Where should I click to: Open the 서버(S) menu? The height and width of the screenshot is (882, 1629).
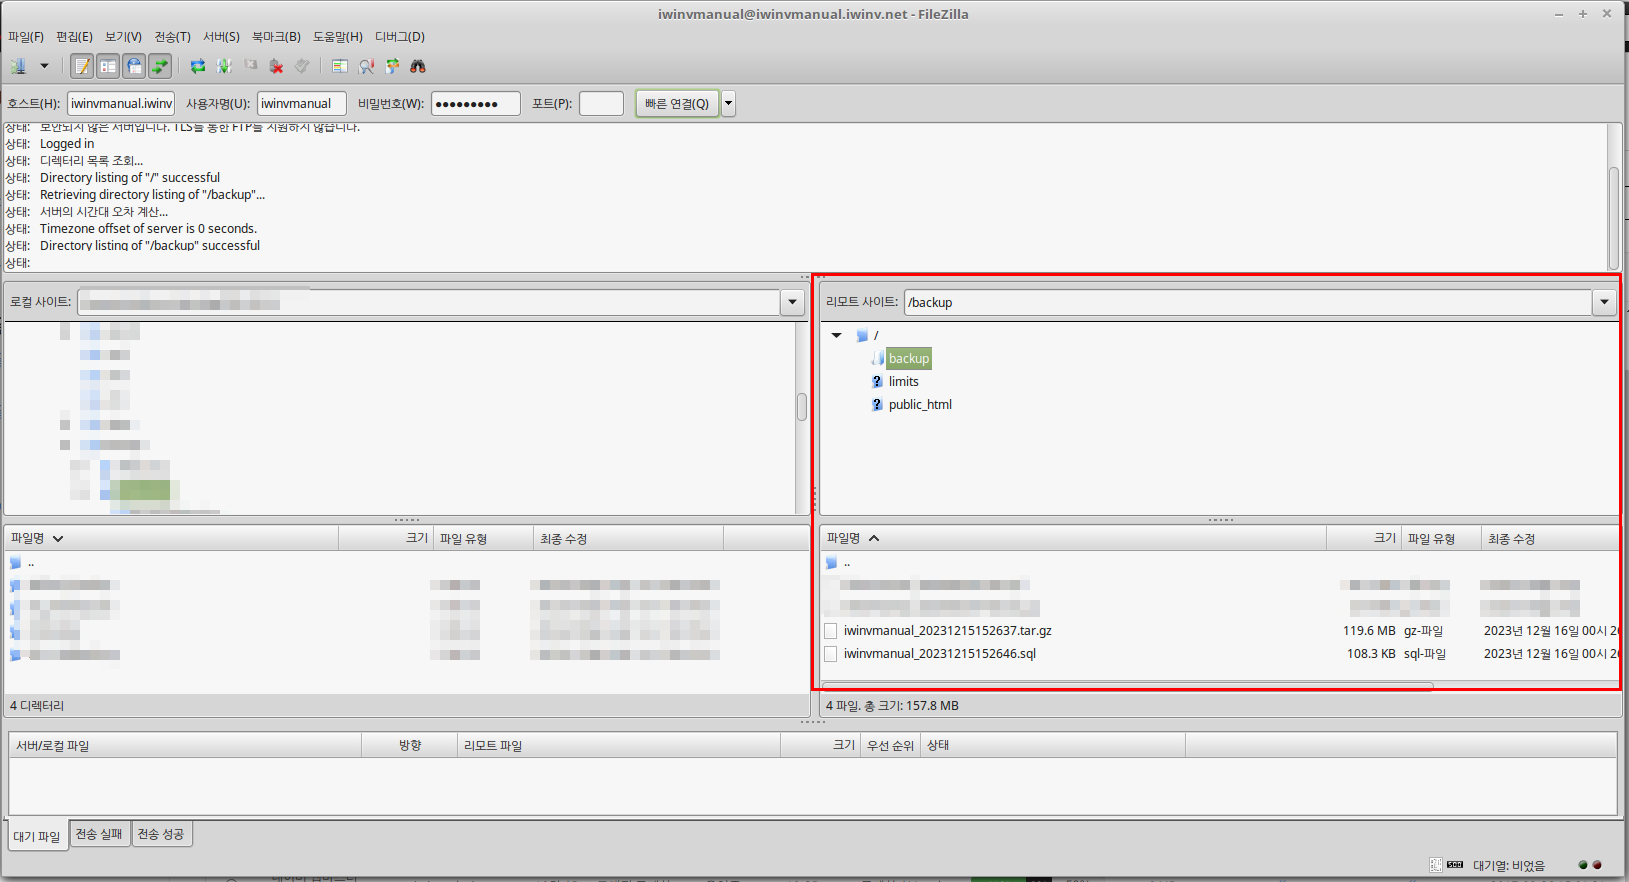pyautogui.click(x=221, y=37)
